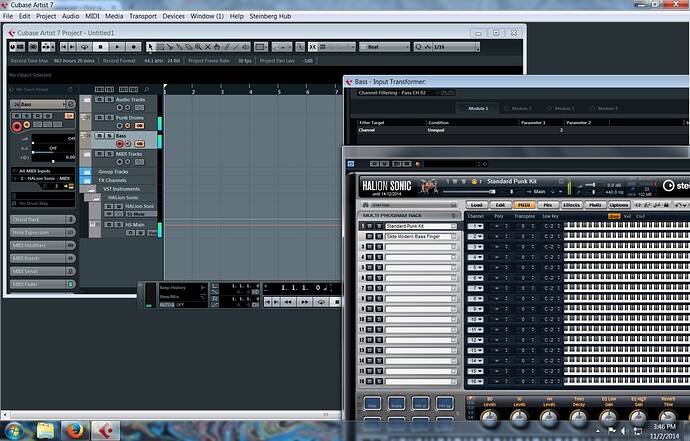Screen dimensions: 690x441
Task: Open the File menu
Action: tap(8, 16)
